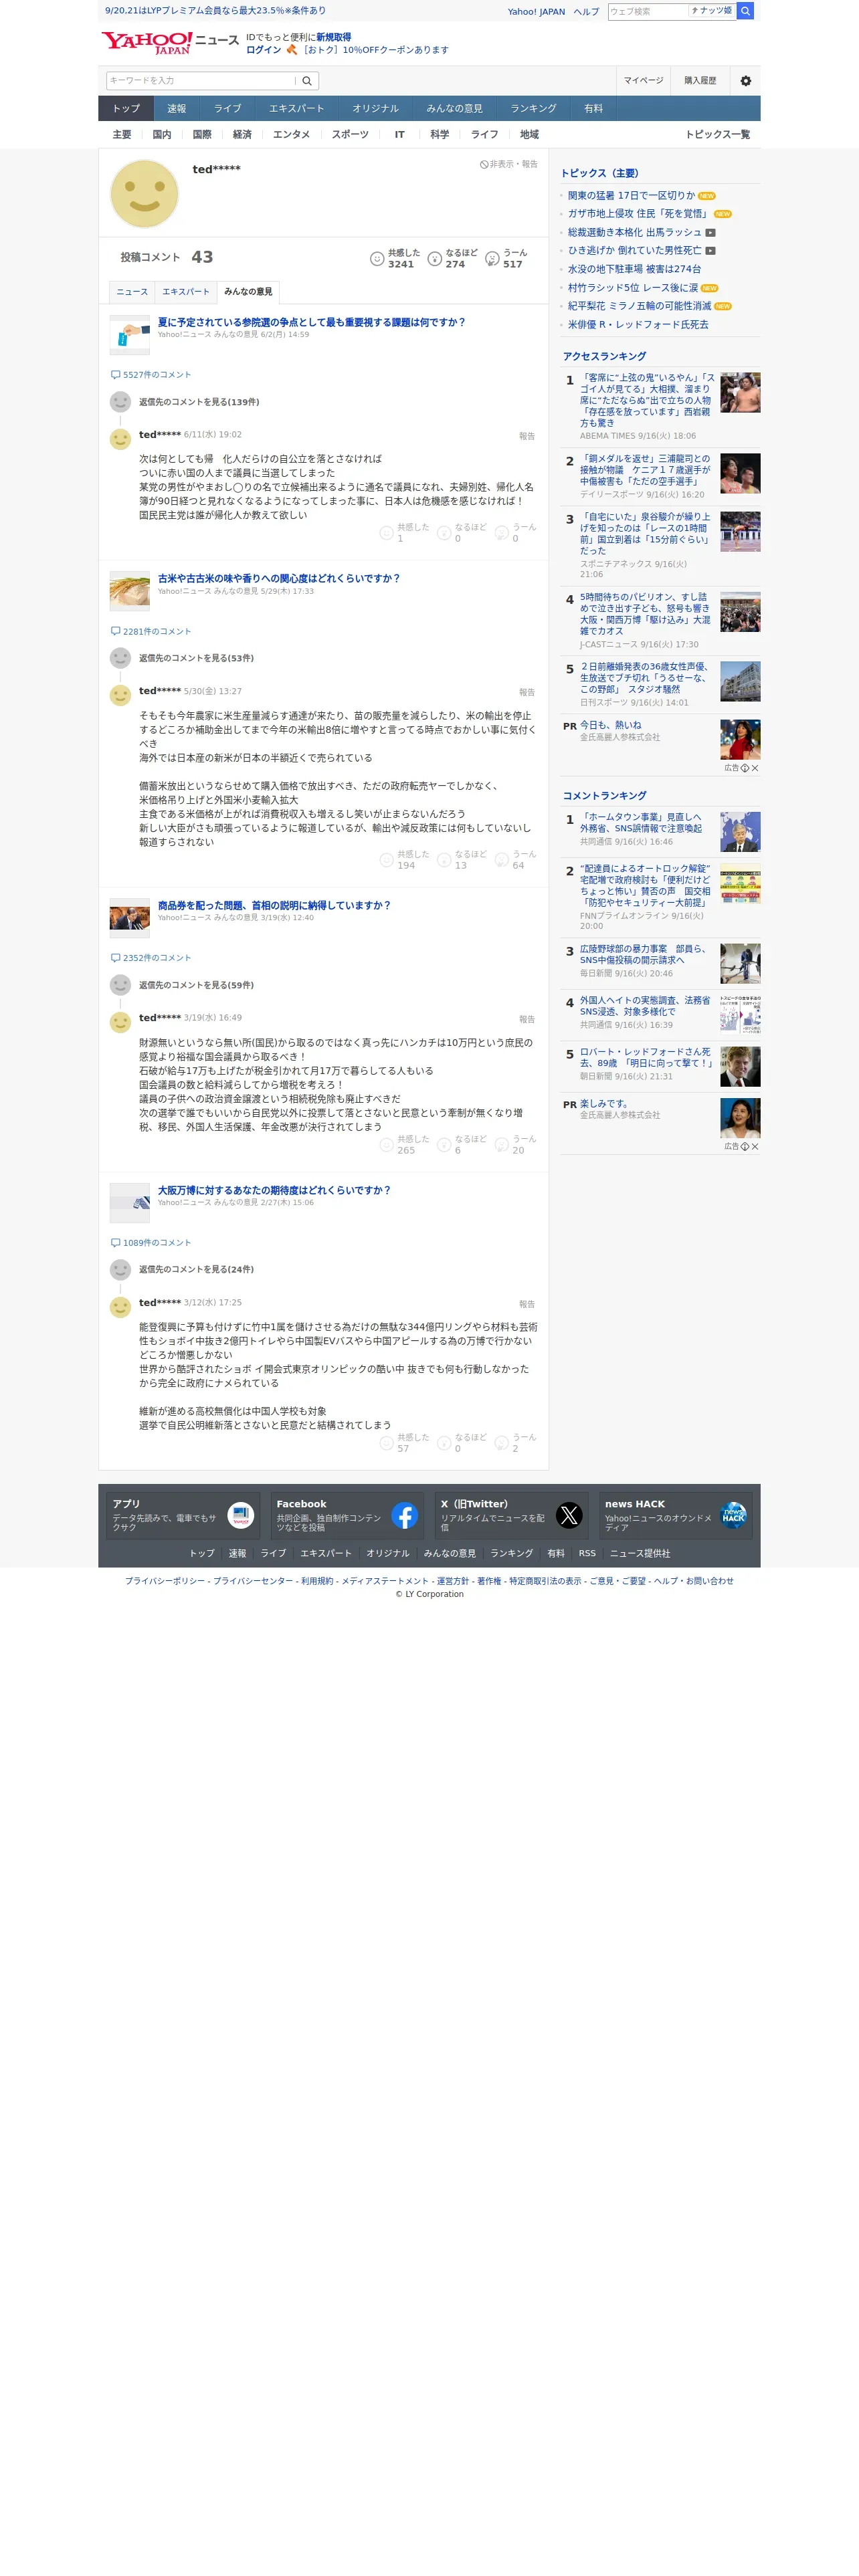Open topic 水没の地下駐車場 被害は274台
859x2576 pixels.
coord(634,269)
